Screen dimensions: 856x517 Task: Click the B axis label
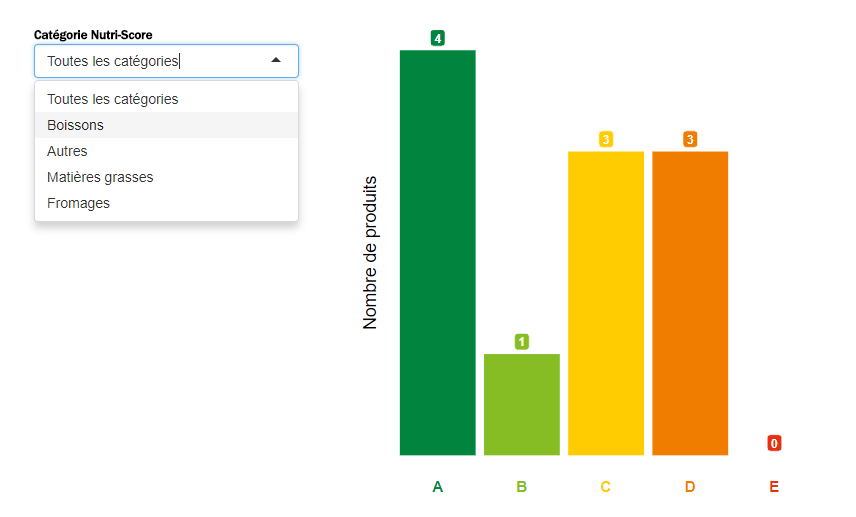pos(521,487)
